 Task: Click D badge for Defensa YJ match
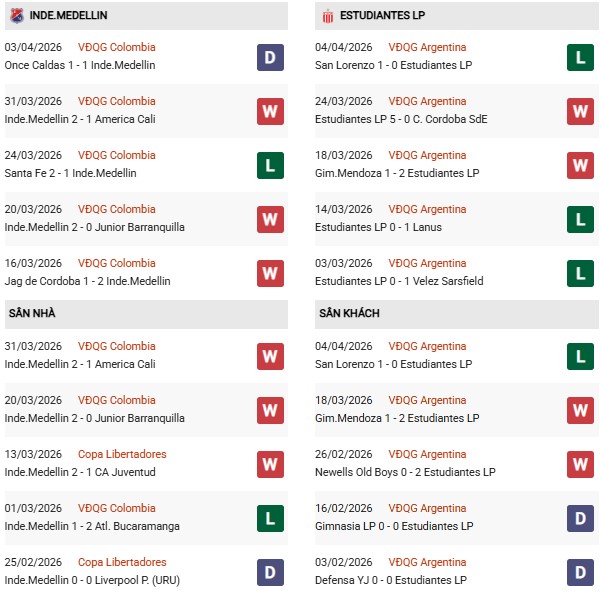coord(581,572)
